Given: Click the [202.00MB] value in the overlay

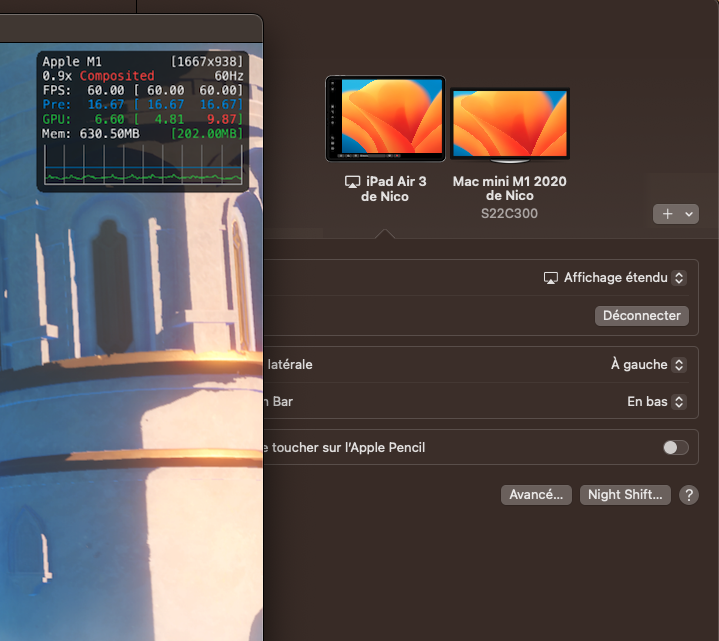Looking at the screenshot, I should [x=207, y=134].
